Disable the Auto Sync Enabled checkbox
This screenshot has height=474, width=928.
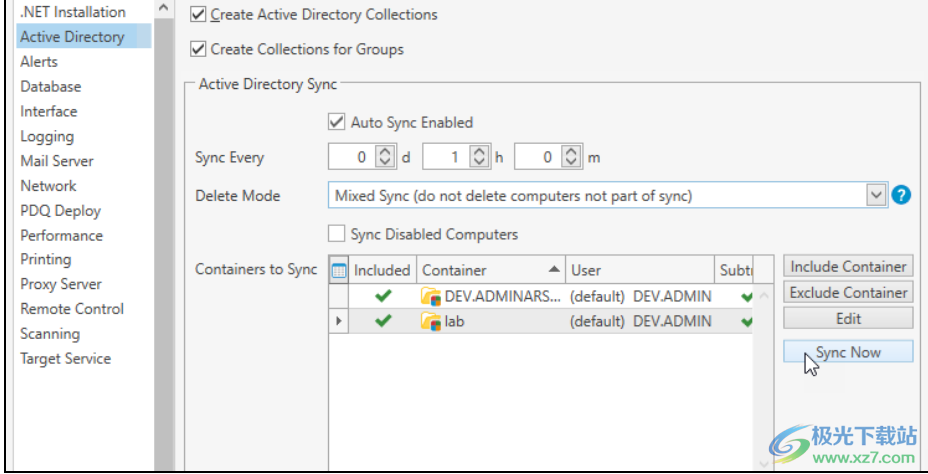coord(337,122)
